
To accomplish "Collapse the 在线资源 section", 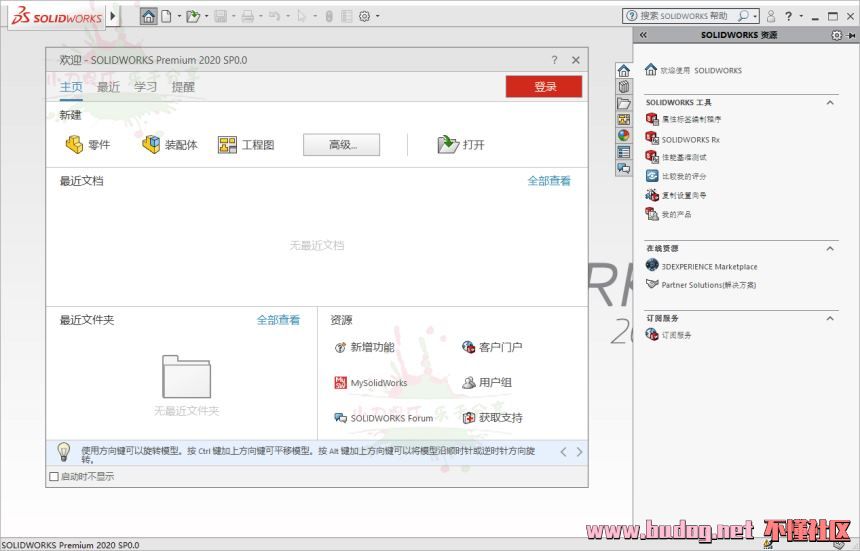I will 830,248.
